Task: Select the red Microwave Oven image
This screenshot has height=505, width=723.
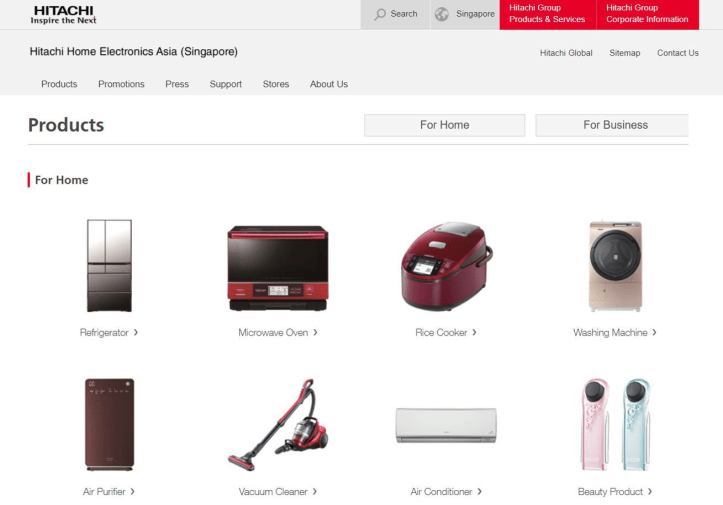Action: [277, 267]
